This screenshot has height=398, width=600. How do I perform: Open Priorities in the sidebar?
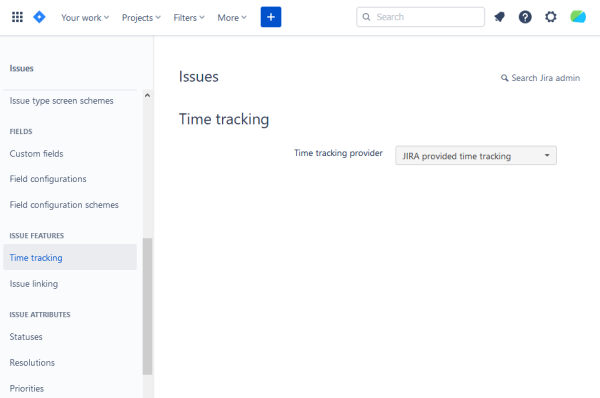click(x=27, y=388)
